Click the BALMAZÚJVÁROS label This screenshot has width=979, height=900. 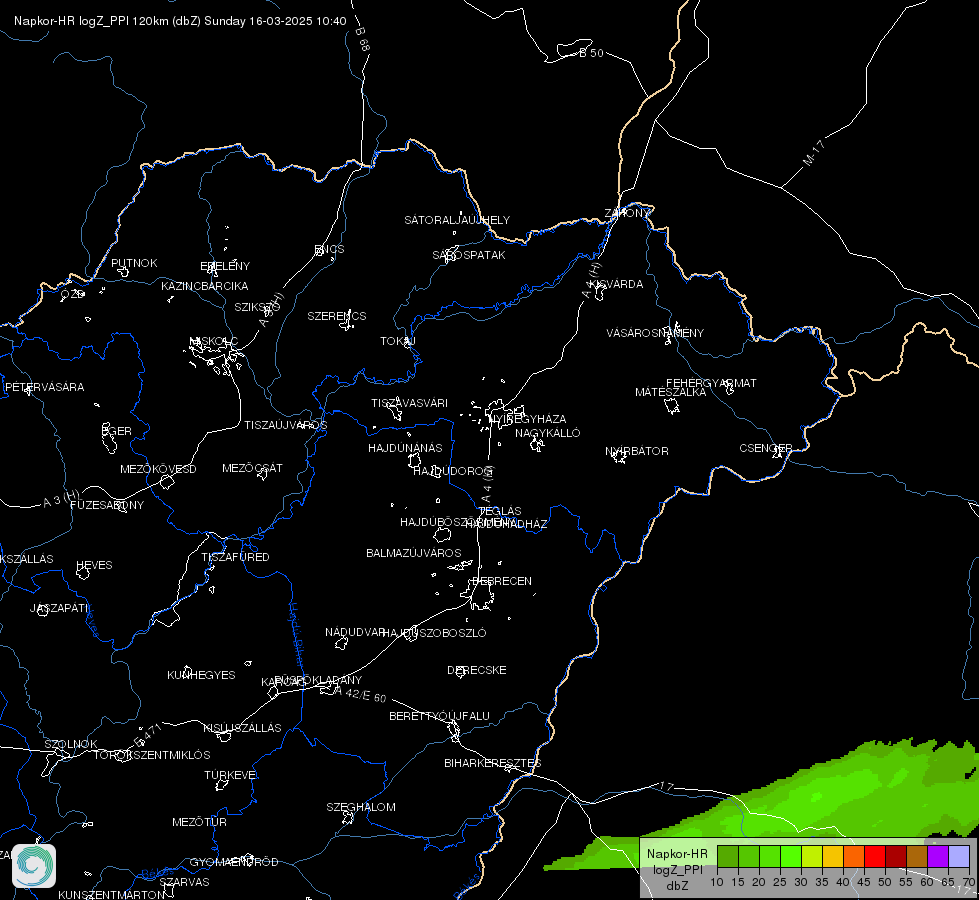click(413, 553)
